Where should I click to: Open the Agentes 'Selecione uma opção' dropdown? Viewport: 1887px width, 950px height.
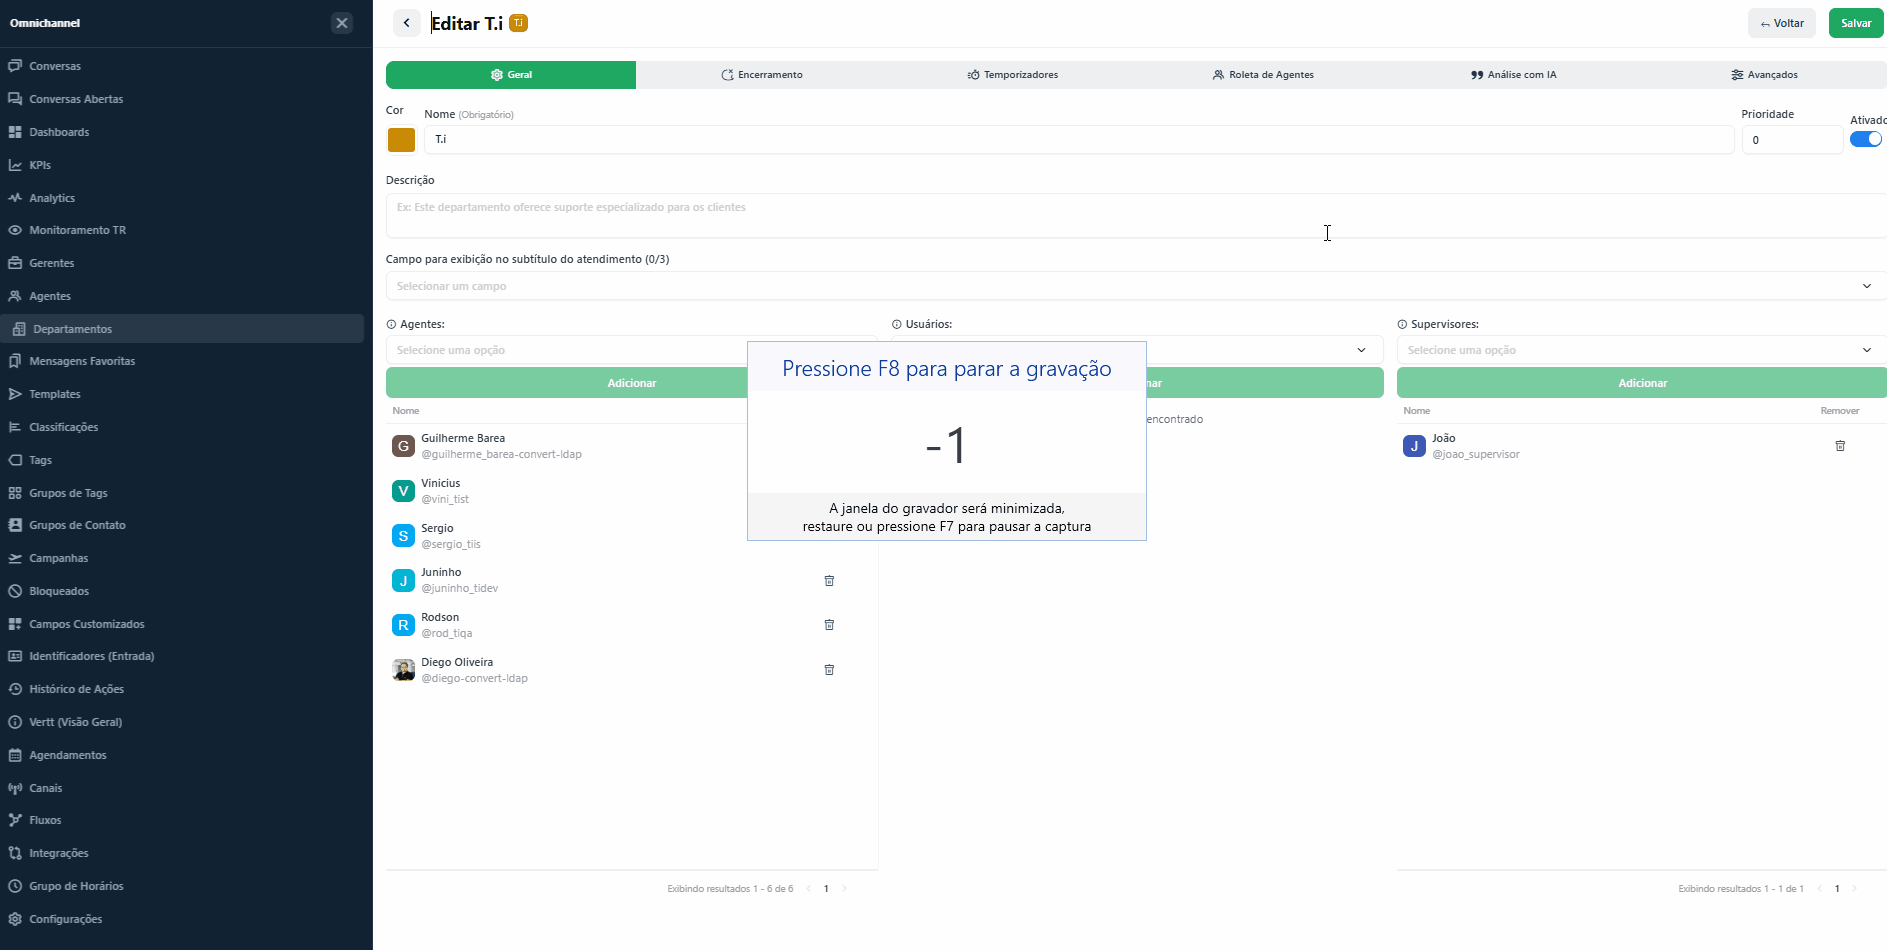[x=566, y=350]
